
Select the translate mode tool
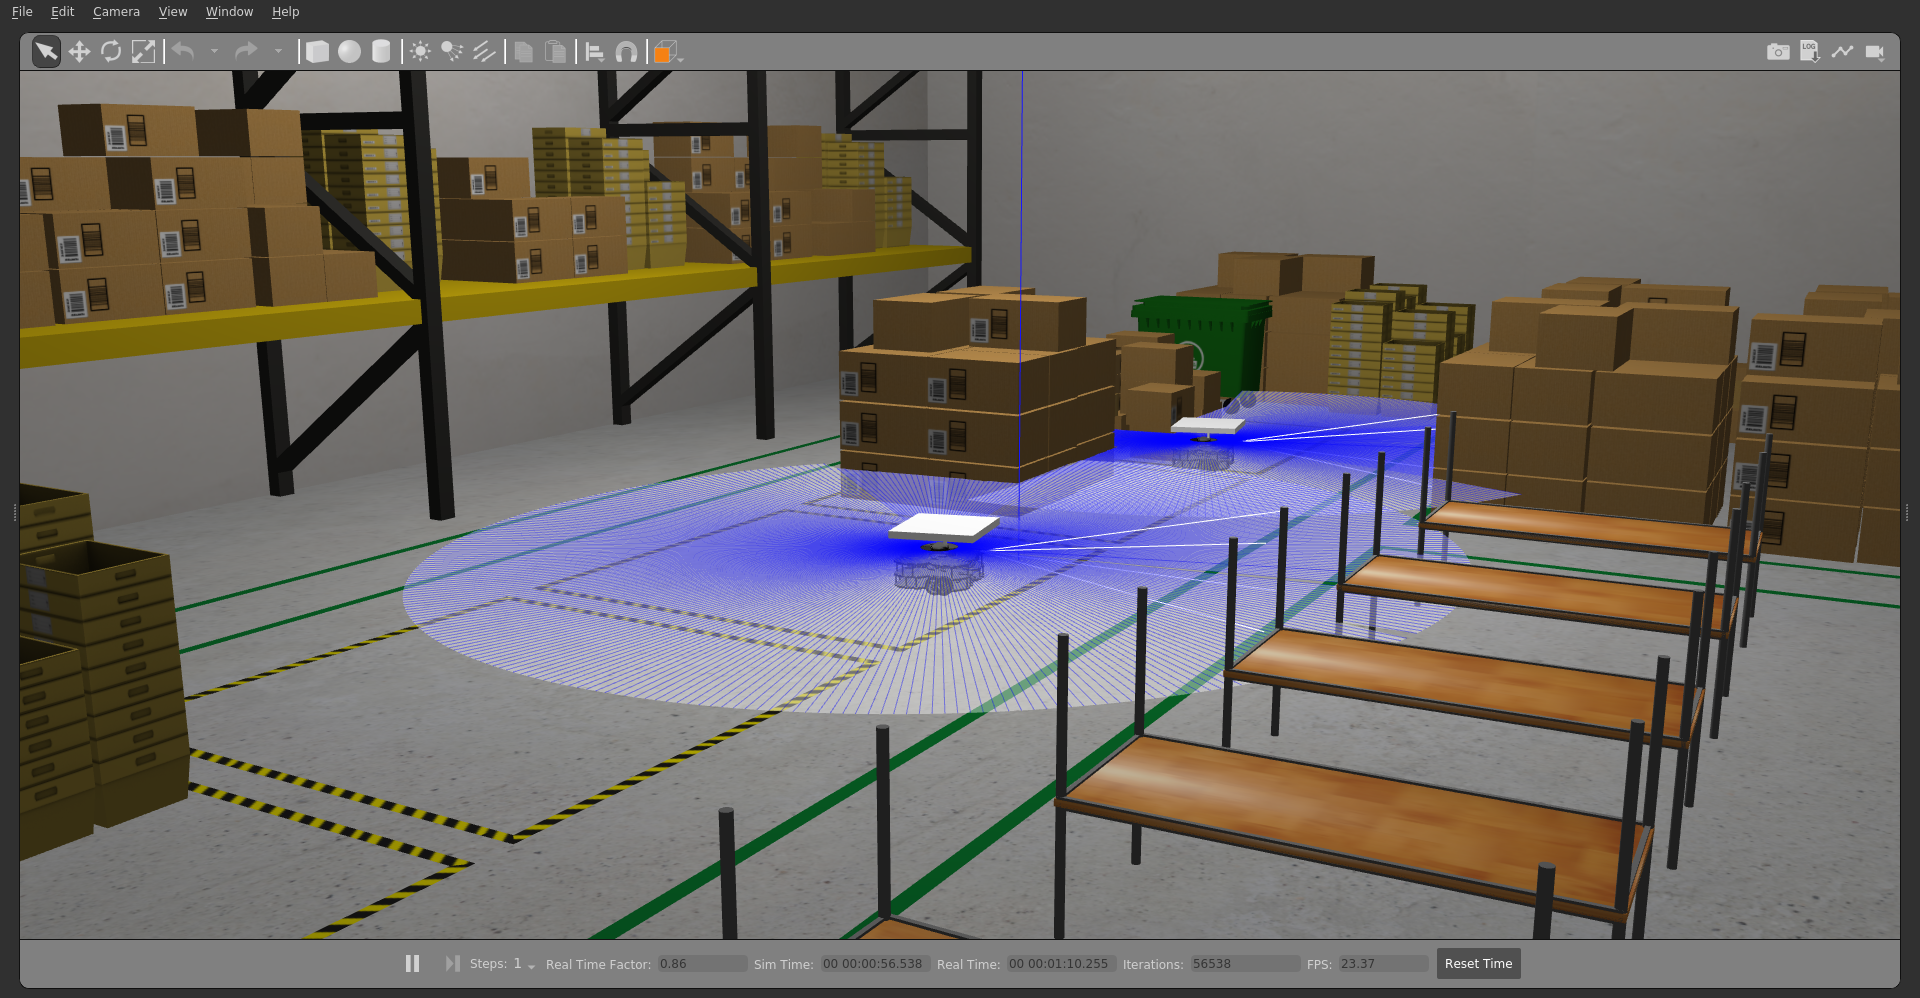pos(80,51)
